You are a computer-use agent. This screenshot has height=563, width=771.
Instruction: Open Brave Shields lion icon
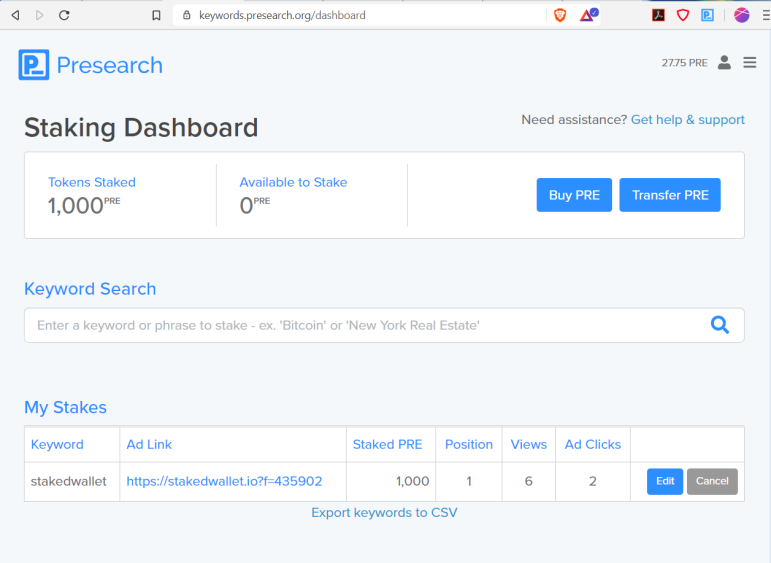[560, 15]
